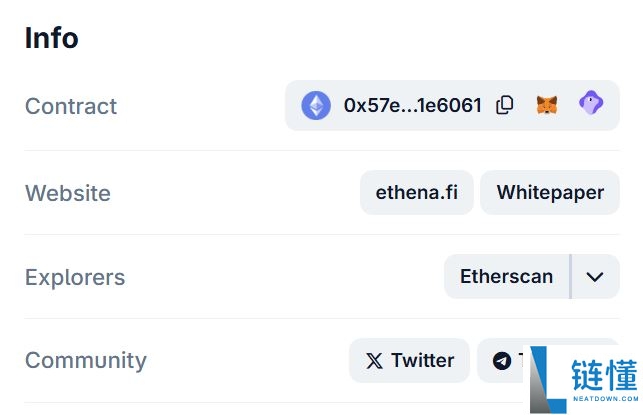Open the Whitepaper link

point(550,193)
